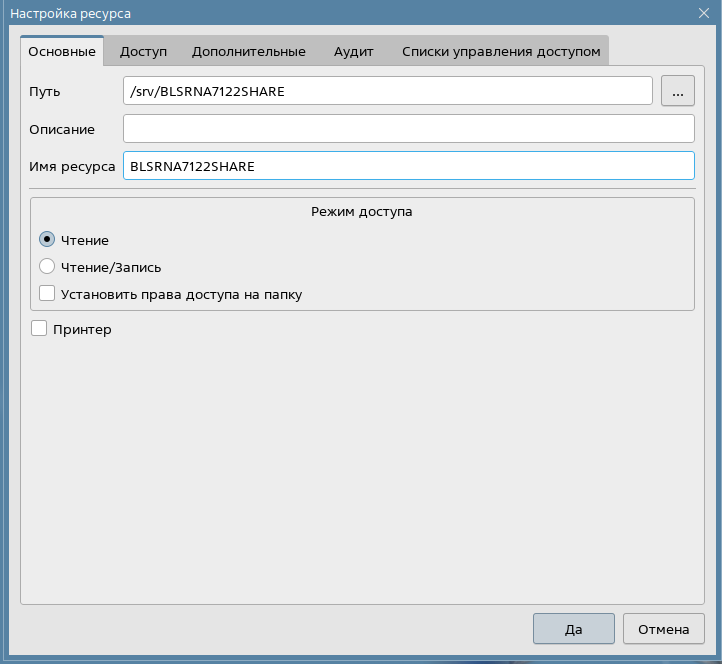Click the Имя ресурса input field
722x664 pixels.
point(409,166)
